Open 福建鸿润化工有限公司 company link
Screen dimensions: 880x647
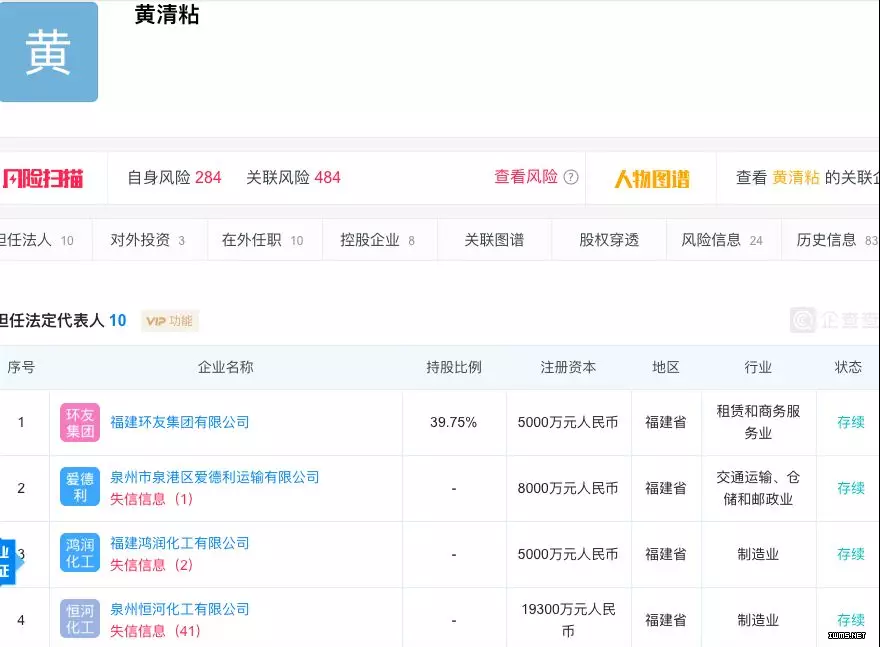(180, 543)
